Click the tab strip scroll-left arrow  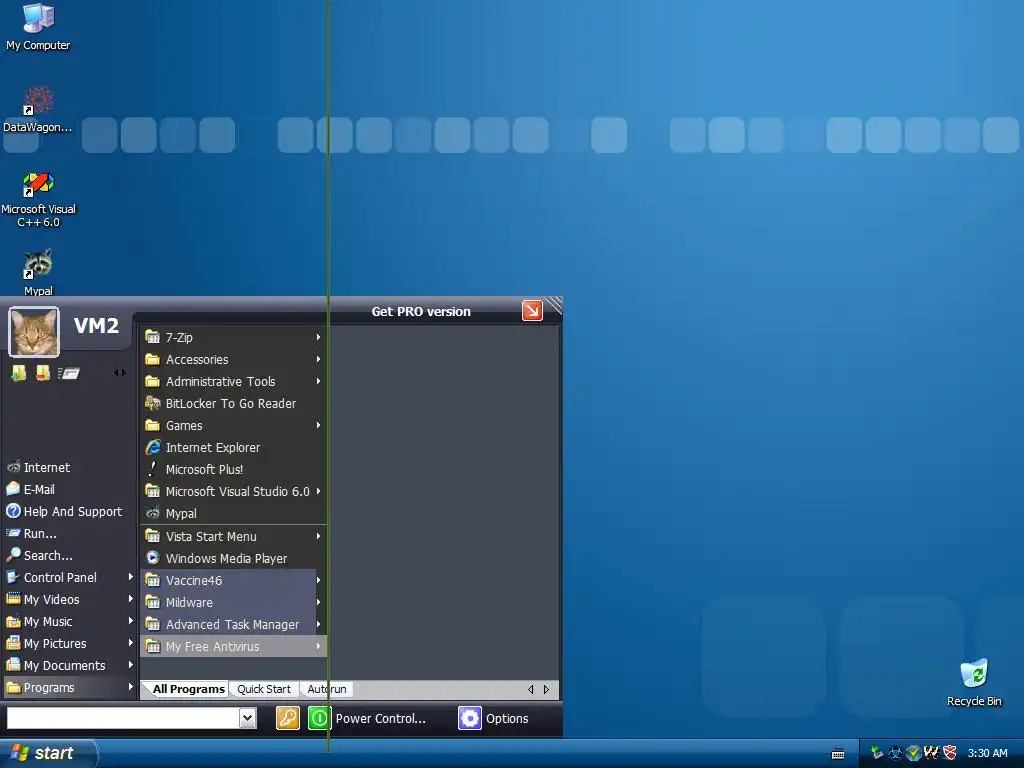pos(530,689)
